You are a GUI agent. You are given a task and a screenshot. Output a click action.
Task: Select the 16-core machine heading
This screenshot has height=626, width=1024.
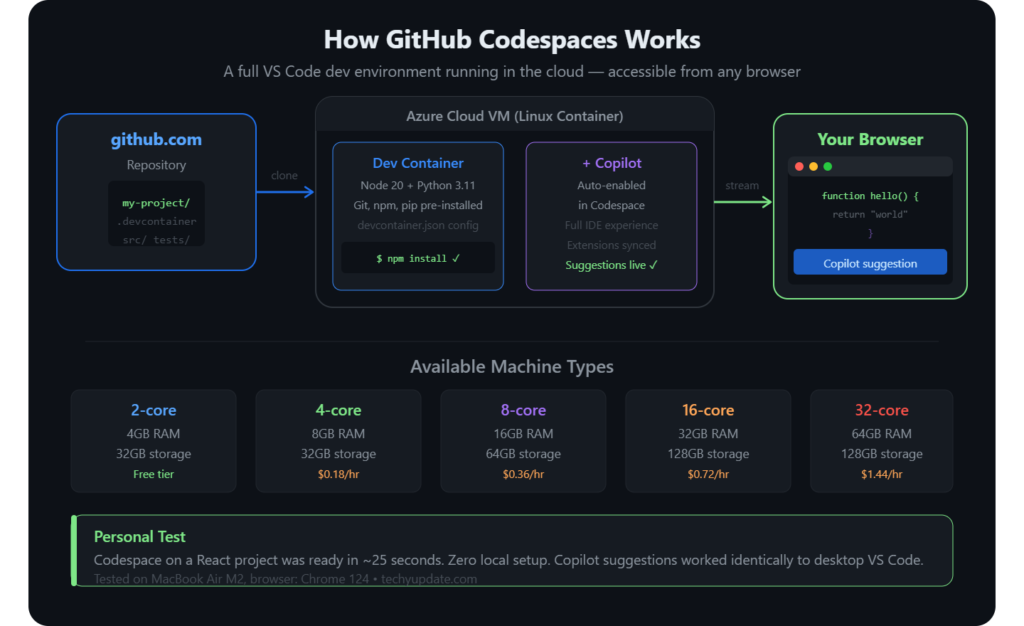(708, 410)
